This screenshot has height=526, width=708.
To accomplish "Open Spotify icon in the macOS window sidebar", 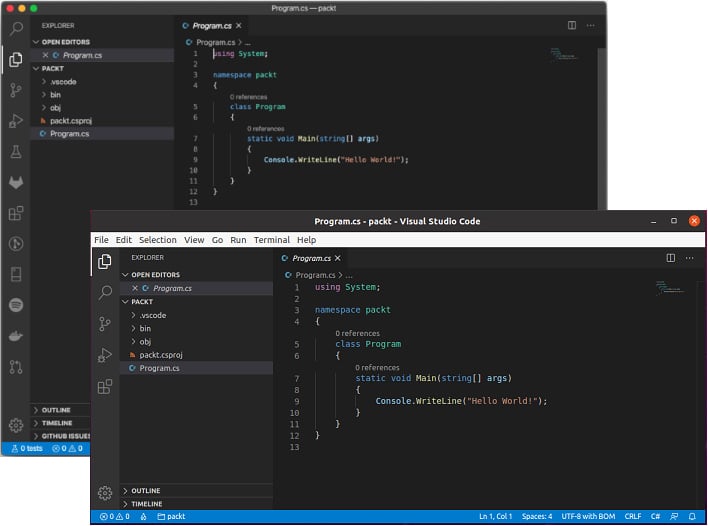I will click(15, 305).
